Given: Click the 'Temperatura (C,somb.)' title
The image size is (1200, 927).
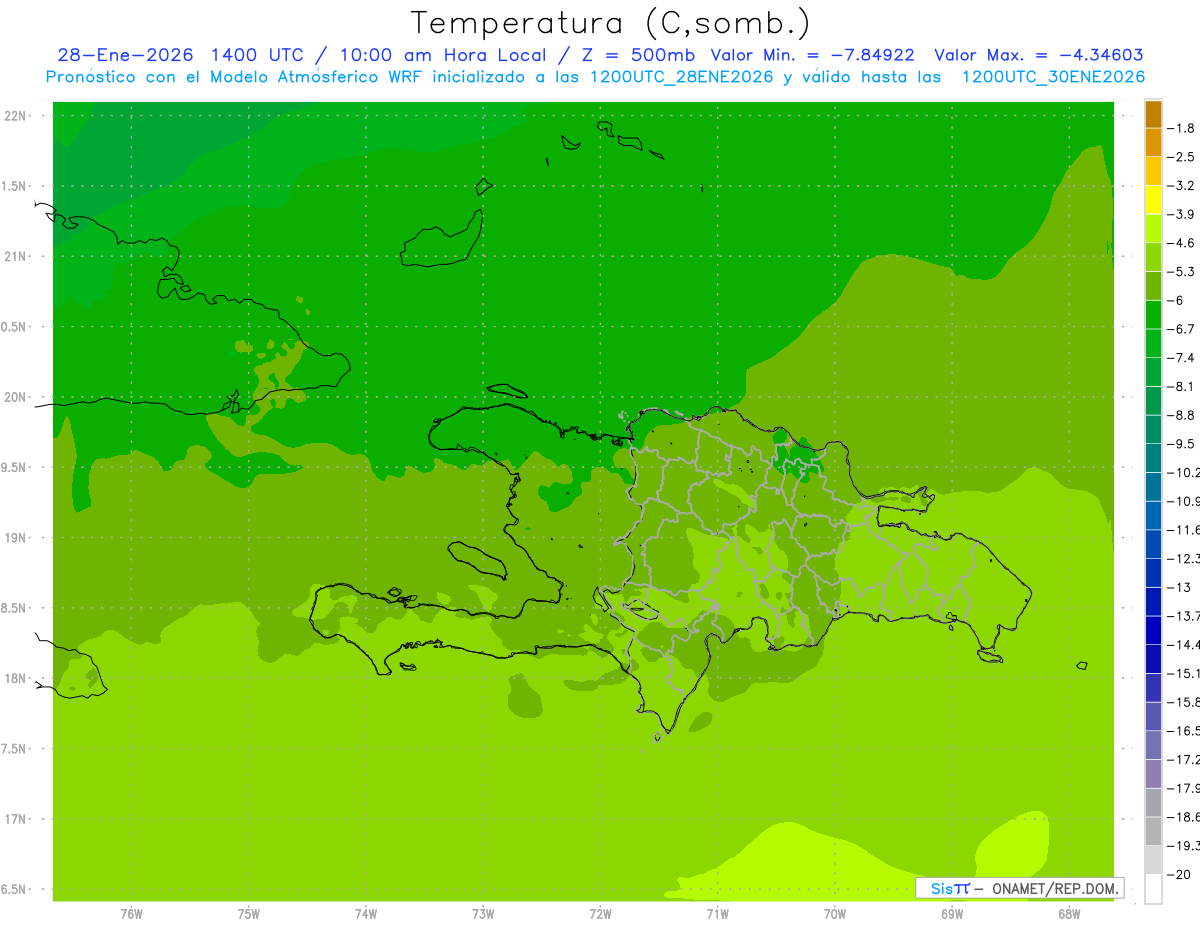Looking at the screenshot, I should point(611,23).
